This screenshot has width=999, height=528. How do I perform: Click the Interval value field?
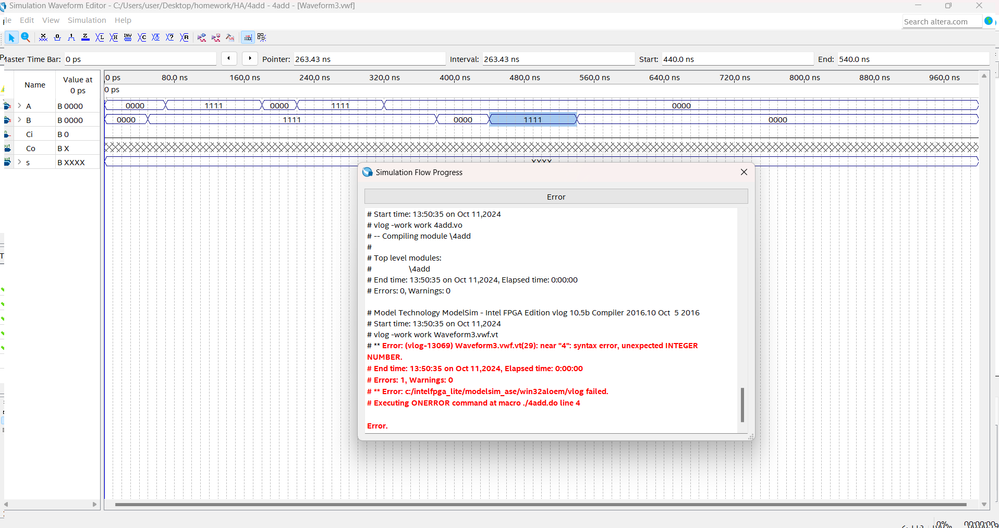coord(558,59)
